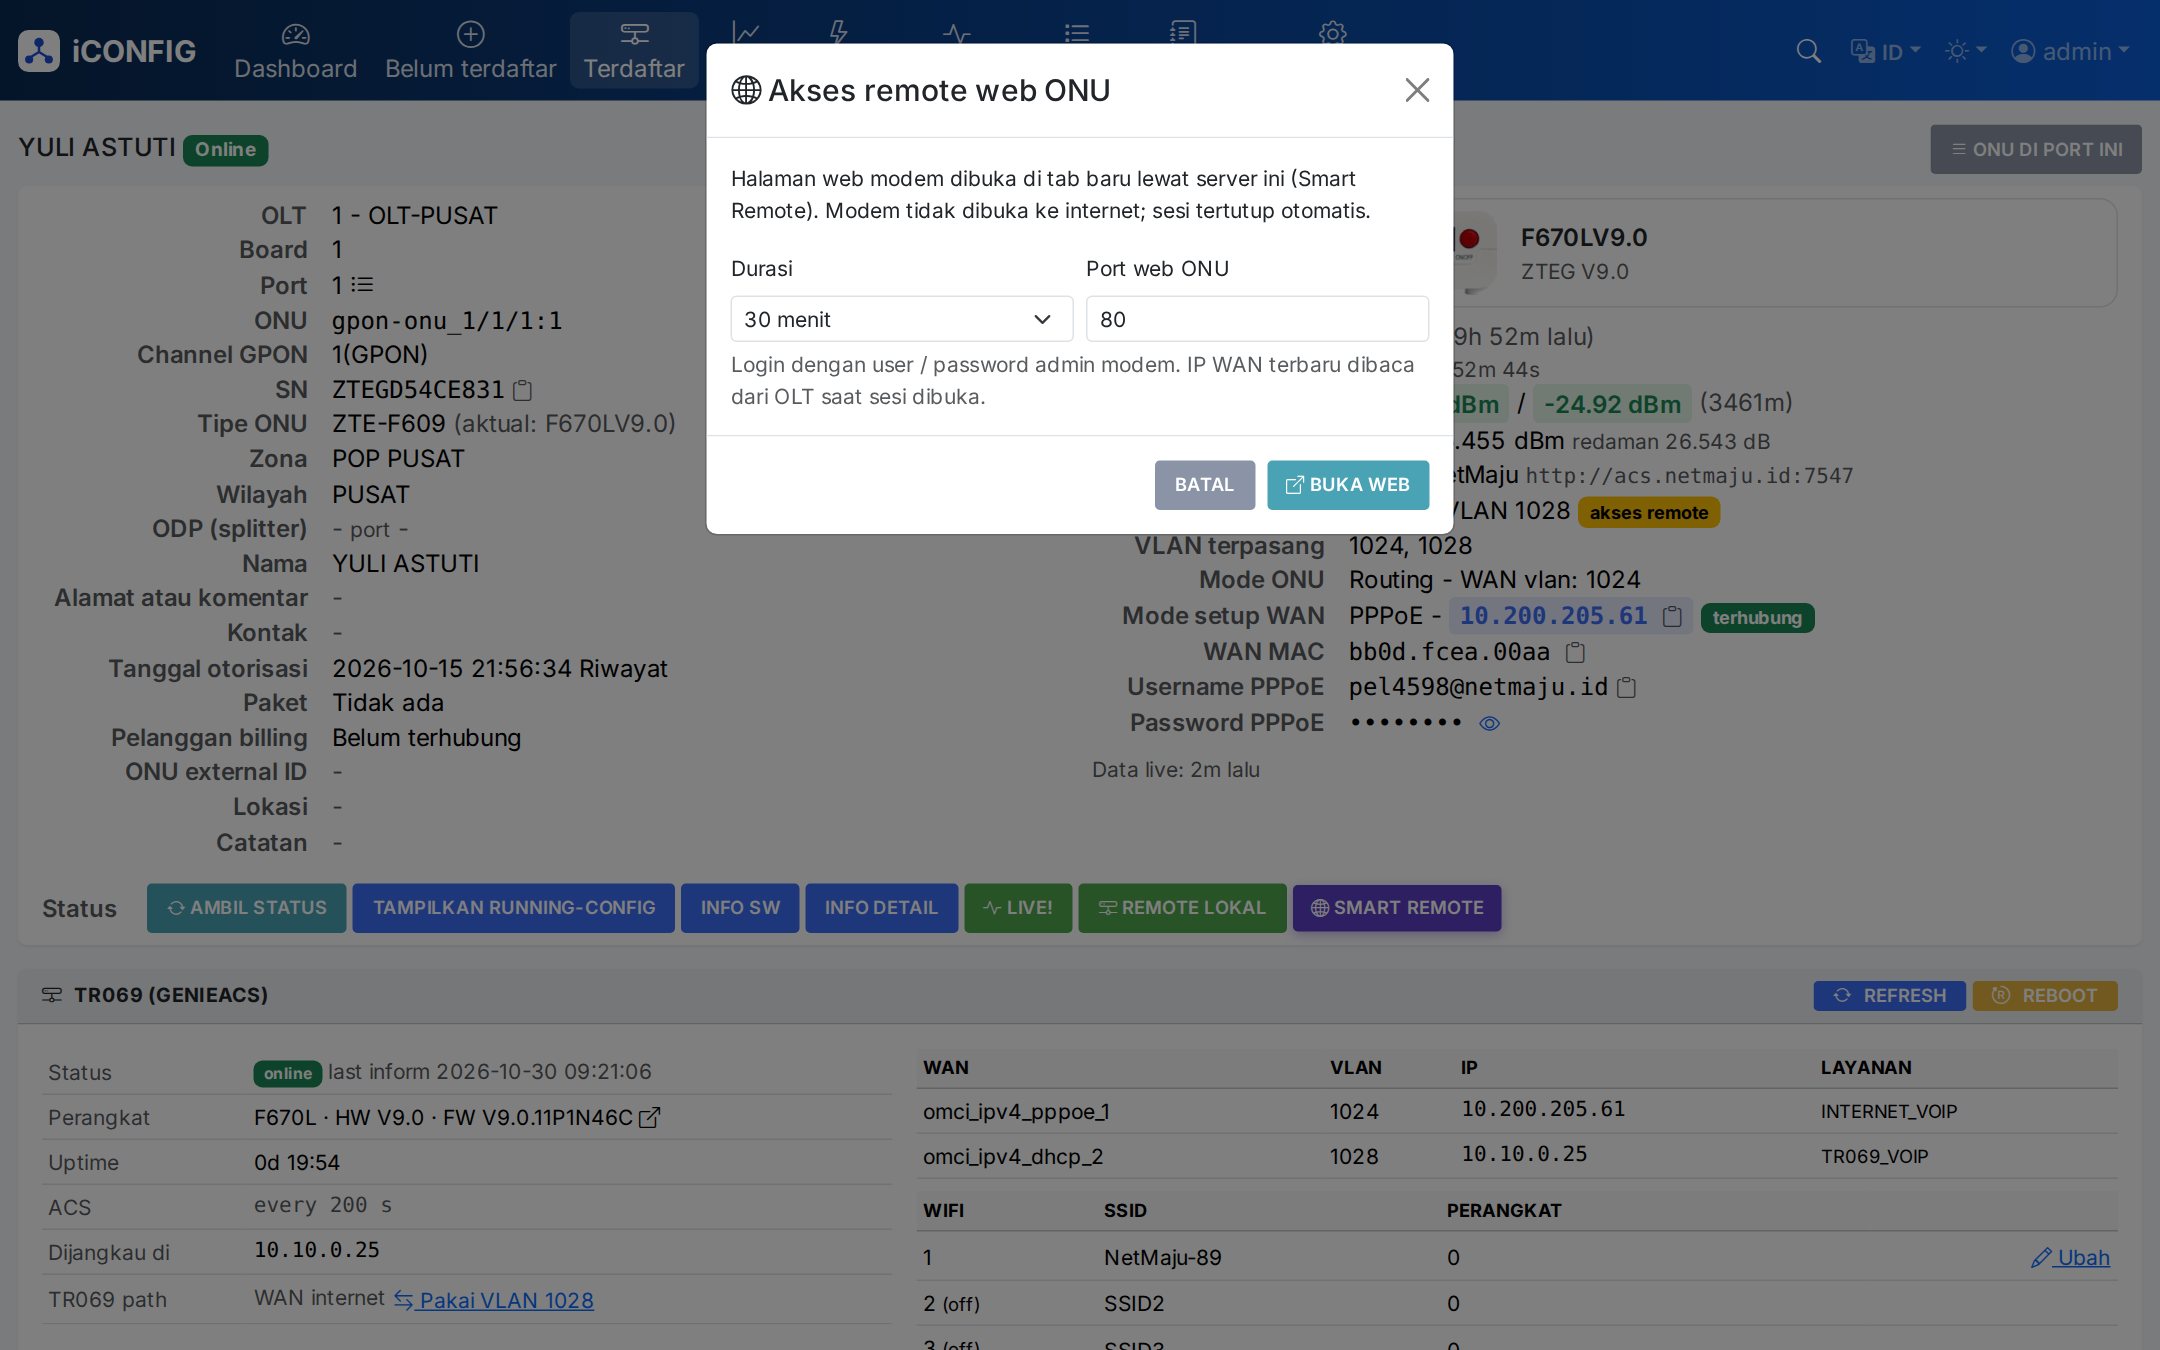
Task: Open the chart icon menu in navbar
Action: coord(745,32)
